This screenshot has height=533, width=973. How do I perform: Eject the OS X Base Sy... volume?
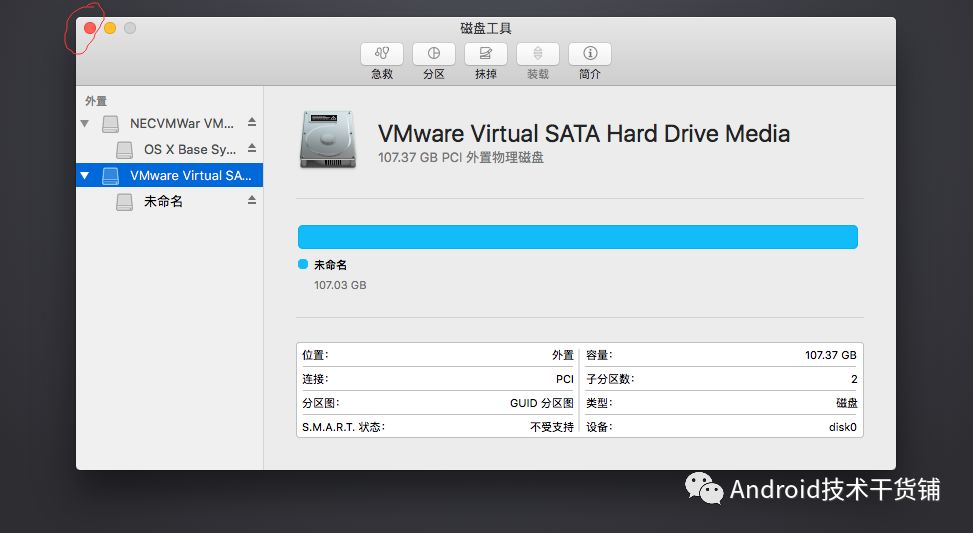252,148
